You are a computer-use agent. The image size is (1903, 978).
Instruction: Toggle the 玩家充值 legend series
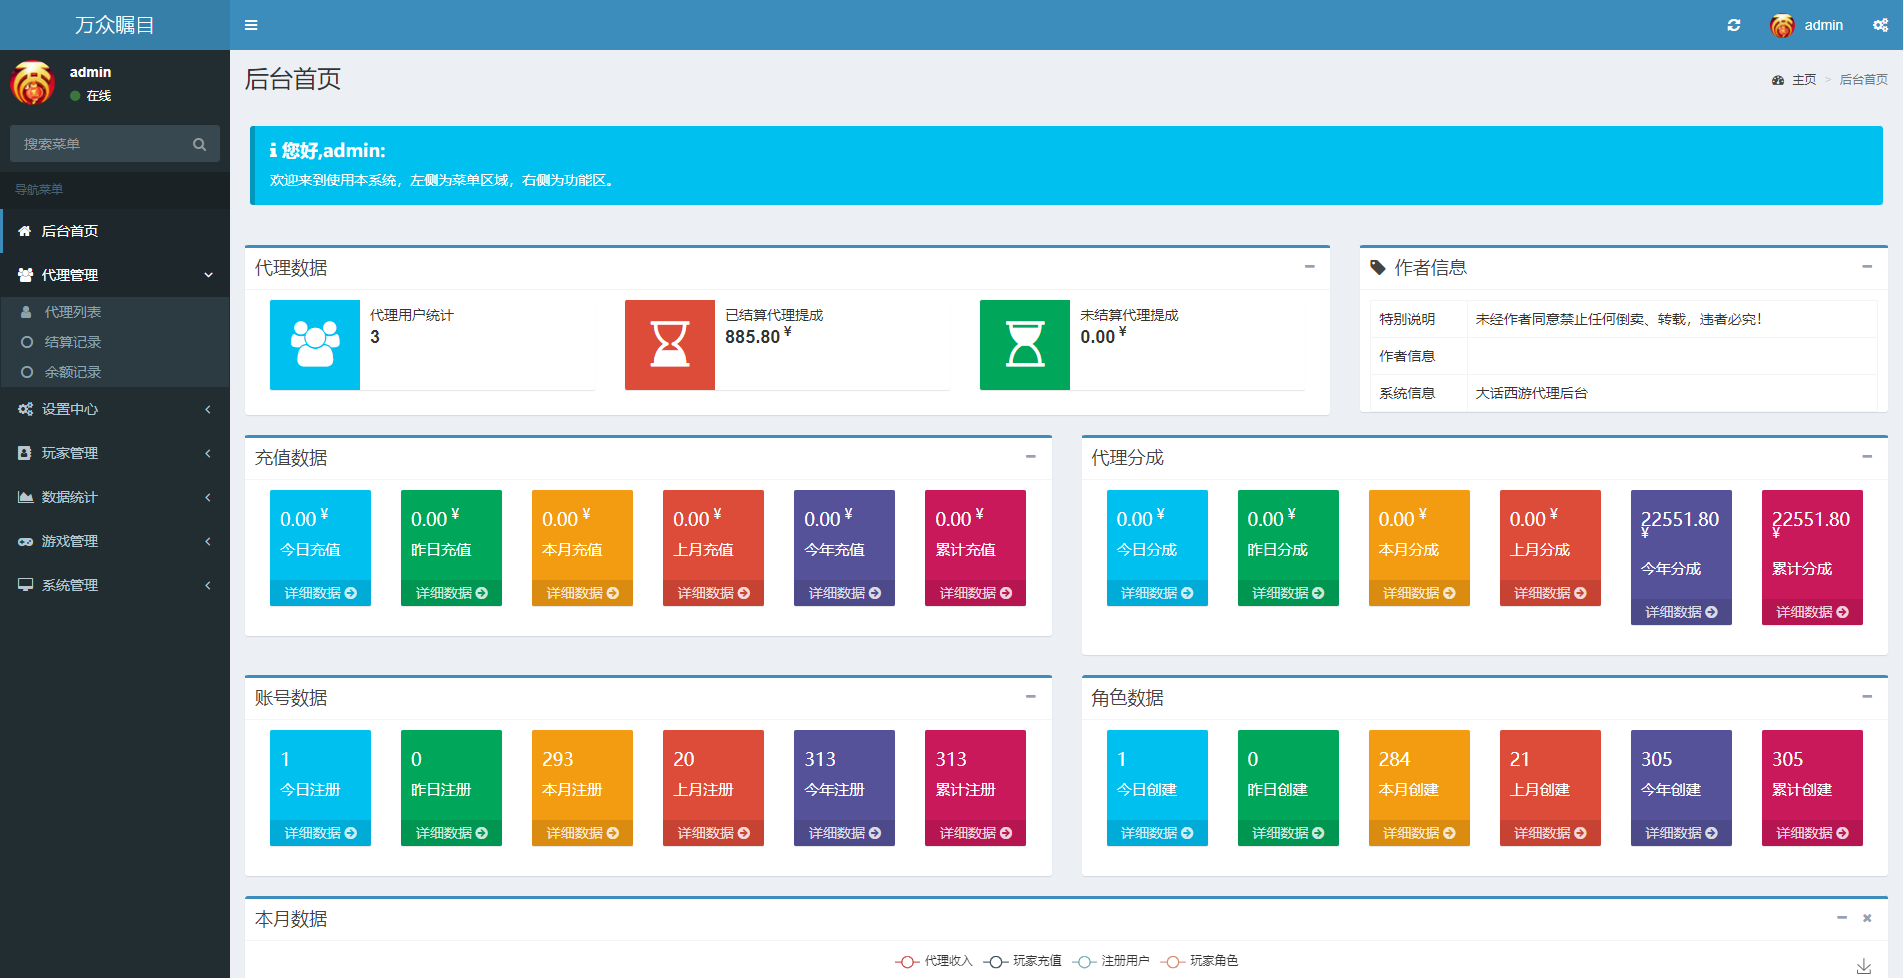pyautogui.click(x=1023, y=961)
